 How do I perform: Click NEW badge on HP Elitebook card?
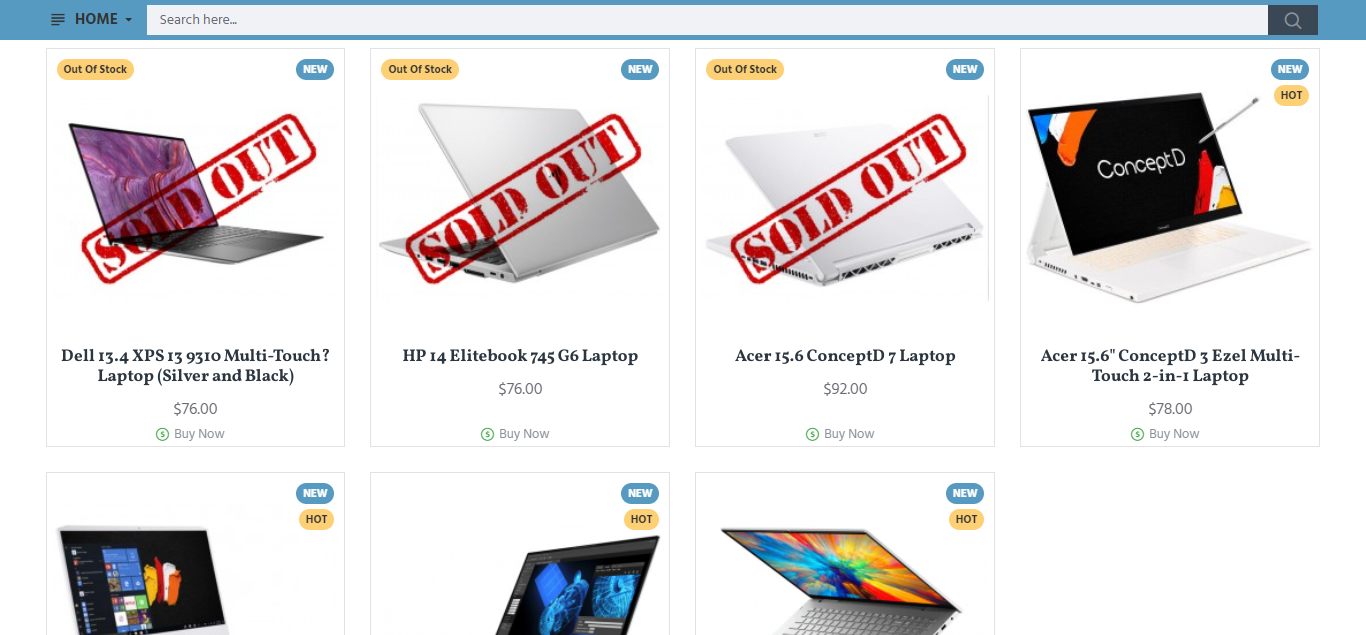click(640, 69)
